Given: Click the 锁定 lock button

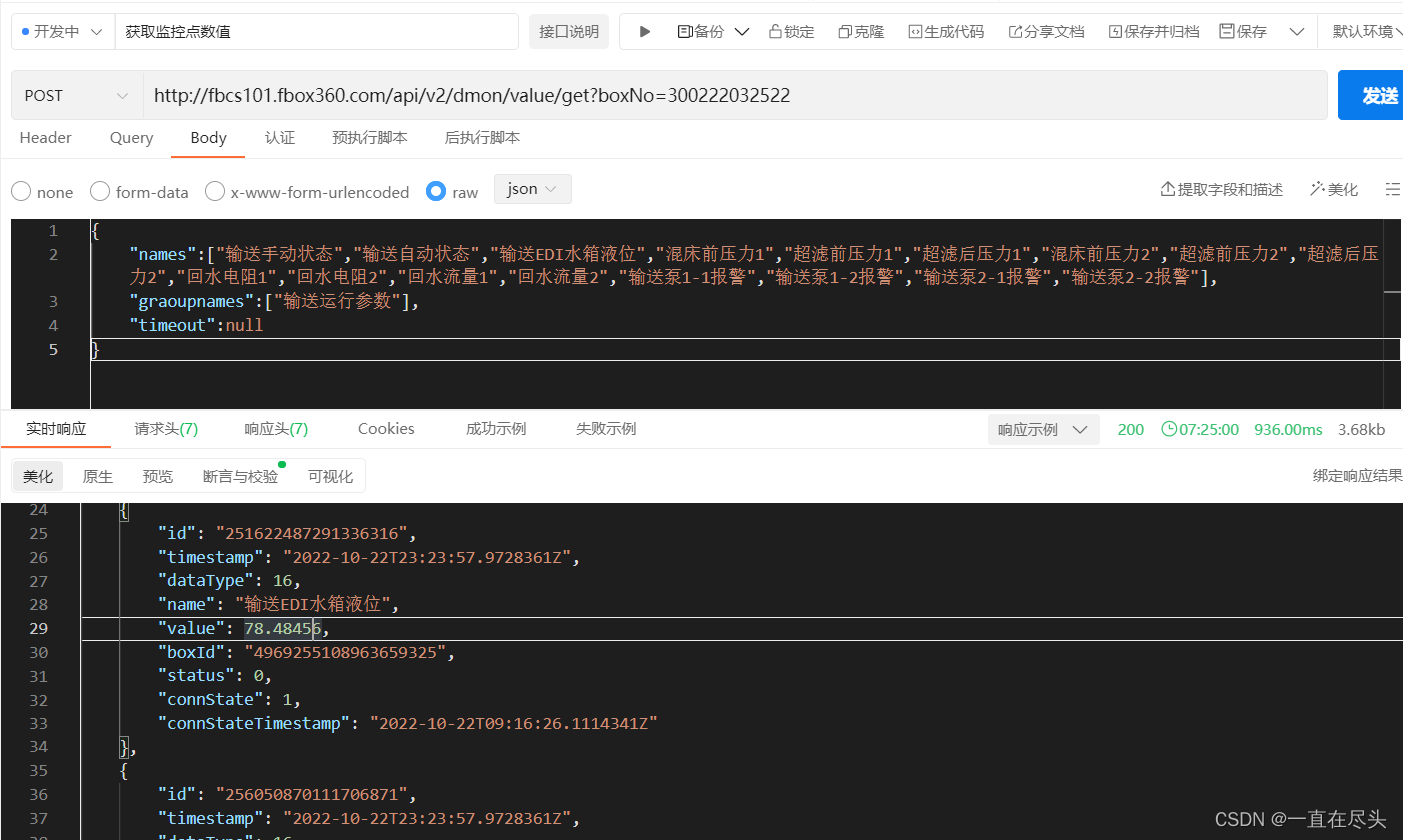Looking at the screenshot, I should coord(791,32).
